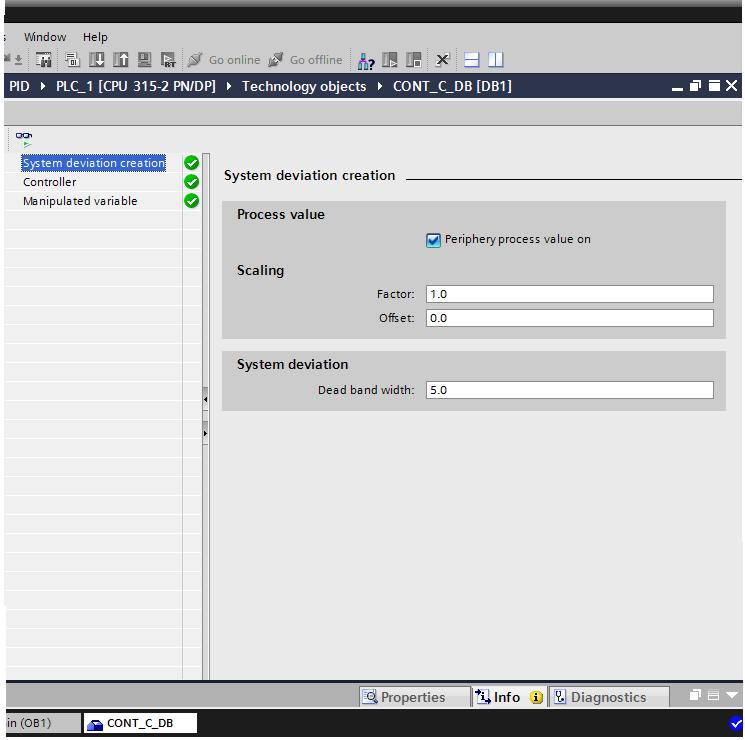The image size is (745, 740).
Task: Select CONT_C_DB [DB1] in the breadcrumb
Action: (452, 86)
